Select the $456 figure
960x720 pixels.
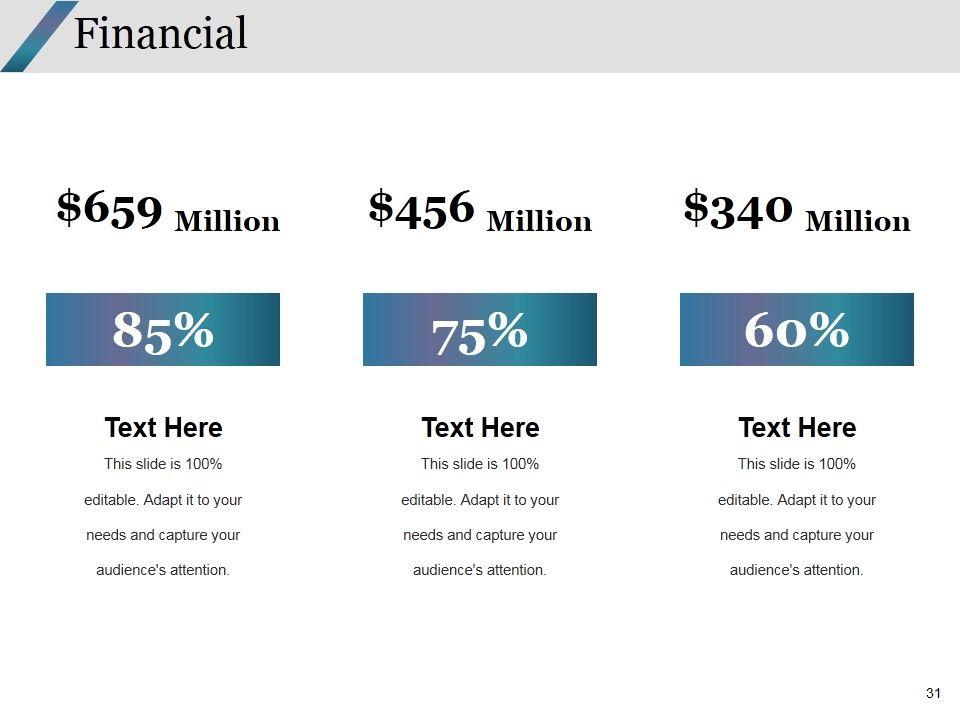click(421, 208)
